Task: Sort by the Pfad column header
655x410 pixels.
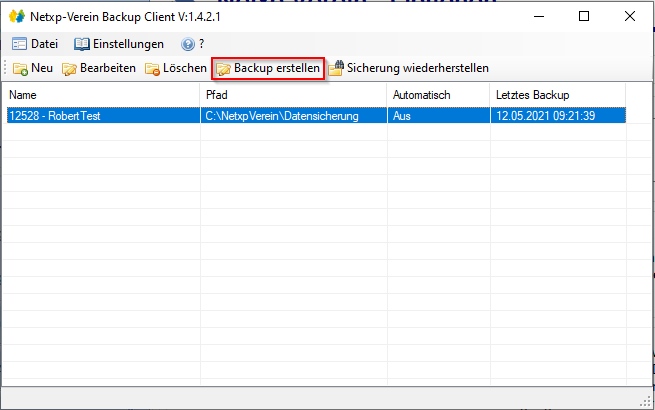Action: pos(294,95)
